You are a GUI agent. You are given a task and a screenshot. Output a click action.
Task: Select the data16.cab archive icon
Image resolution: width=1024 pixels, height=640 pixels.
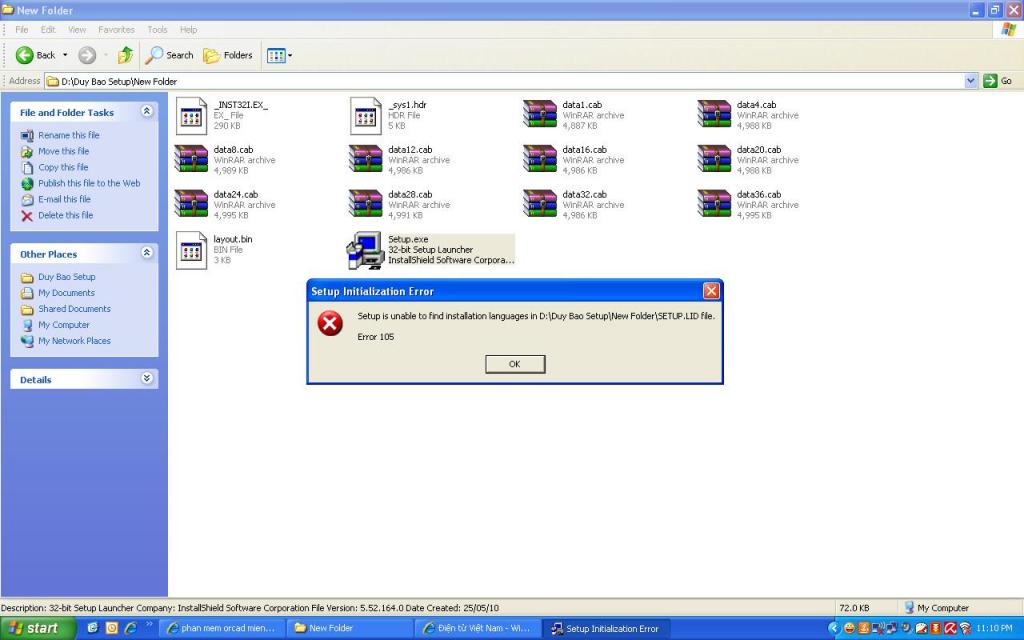(539, 159)
